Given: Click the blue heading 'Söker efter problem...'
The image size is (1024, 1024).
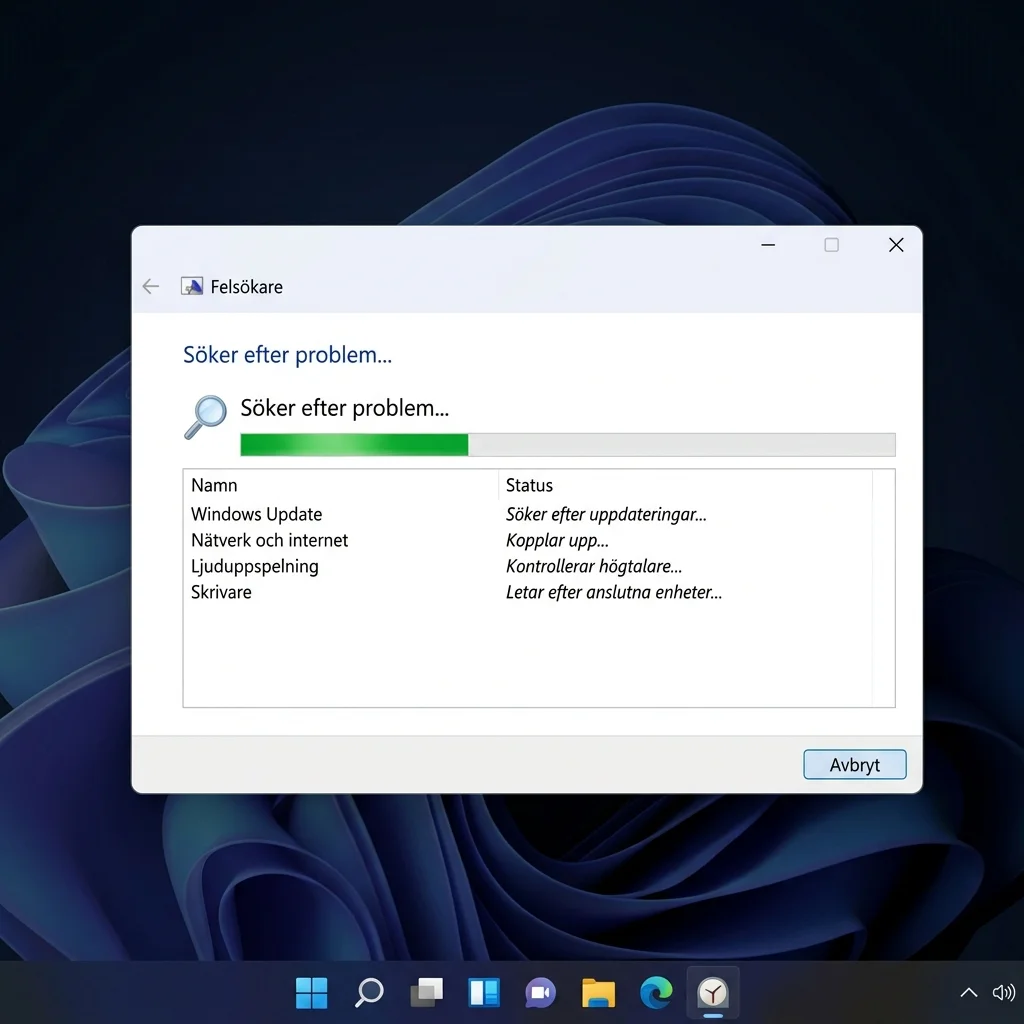Looking at the screenshot, I should coord(287,355).
